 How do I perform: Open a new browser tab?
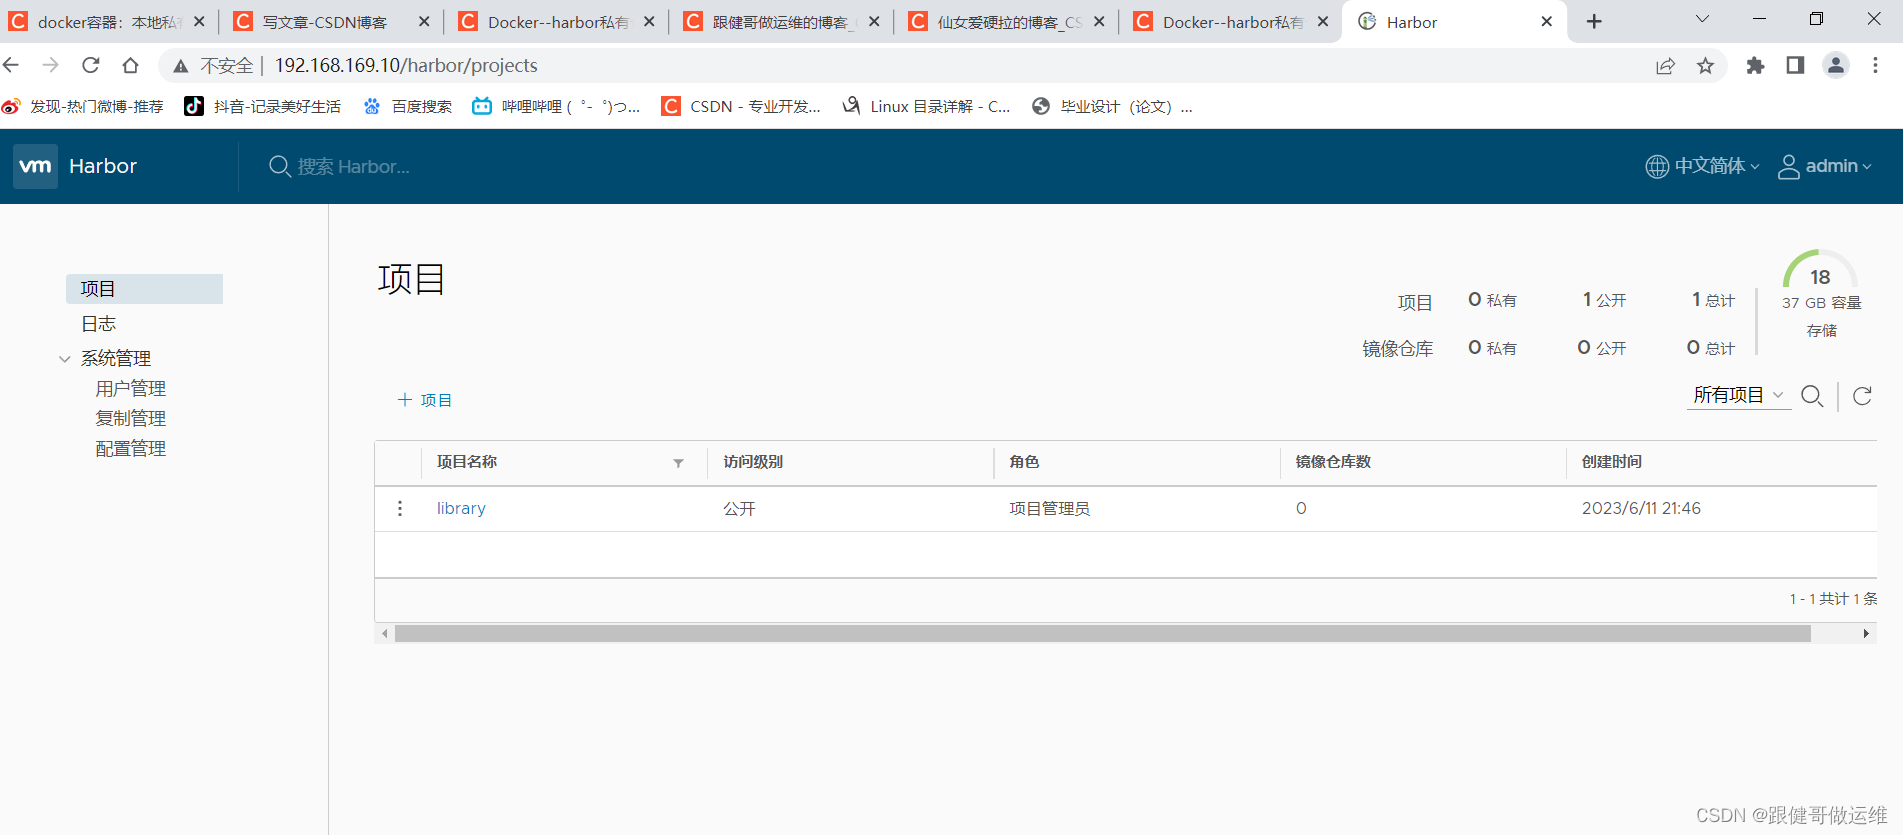click(1595, 21)
